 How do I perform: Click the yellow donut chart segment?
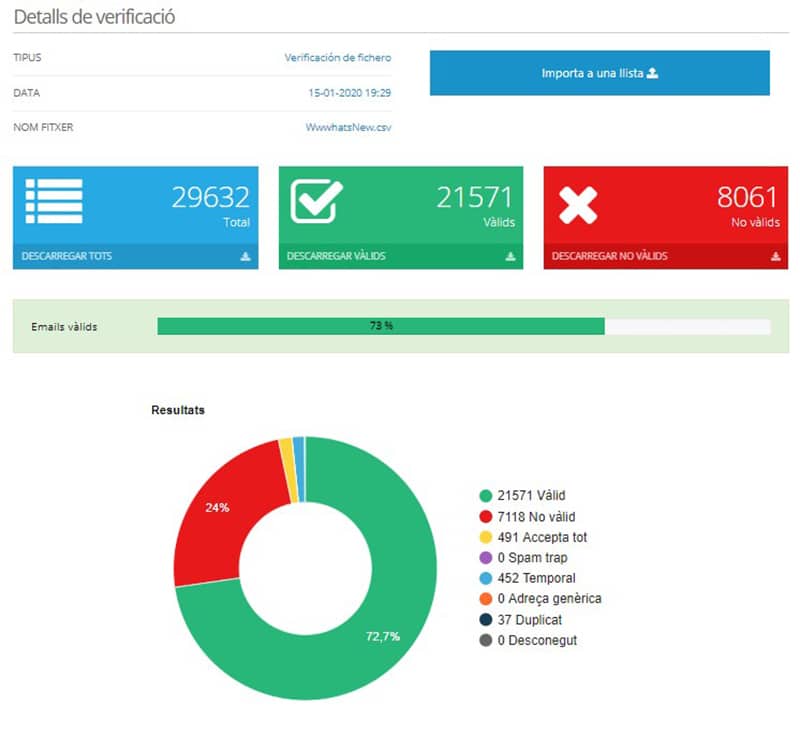point(288,469)
